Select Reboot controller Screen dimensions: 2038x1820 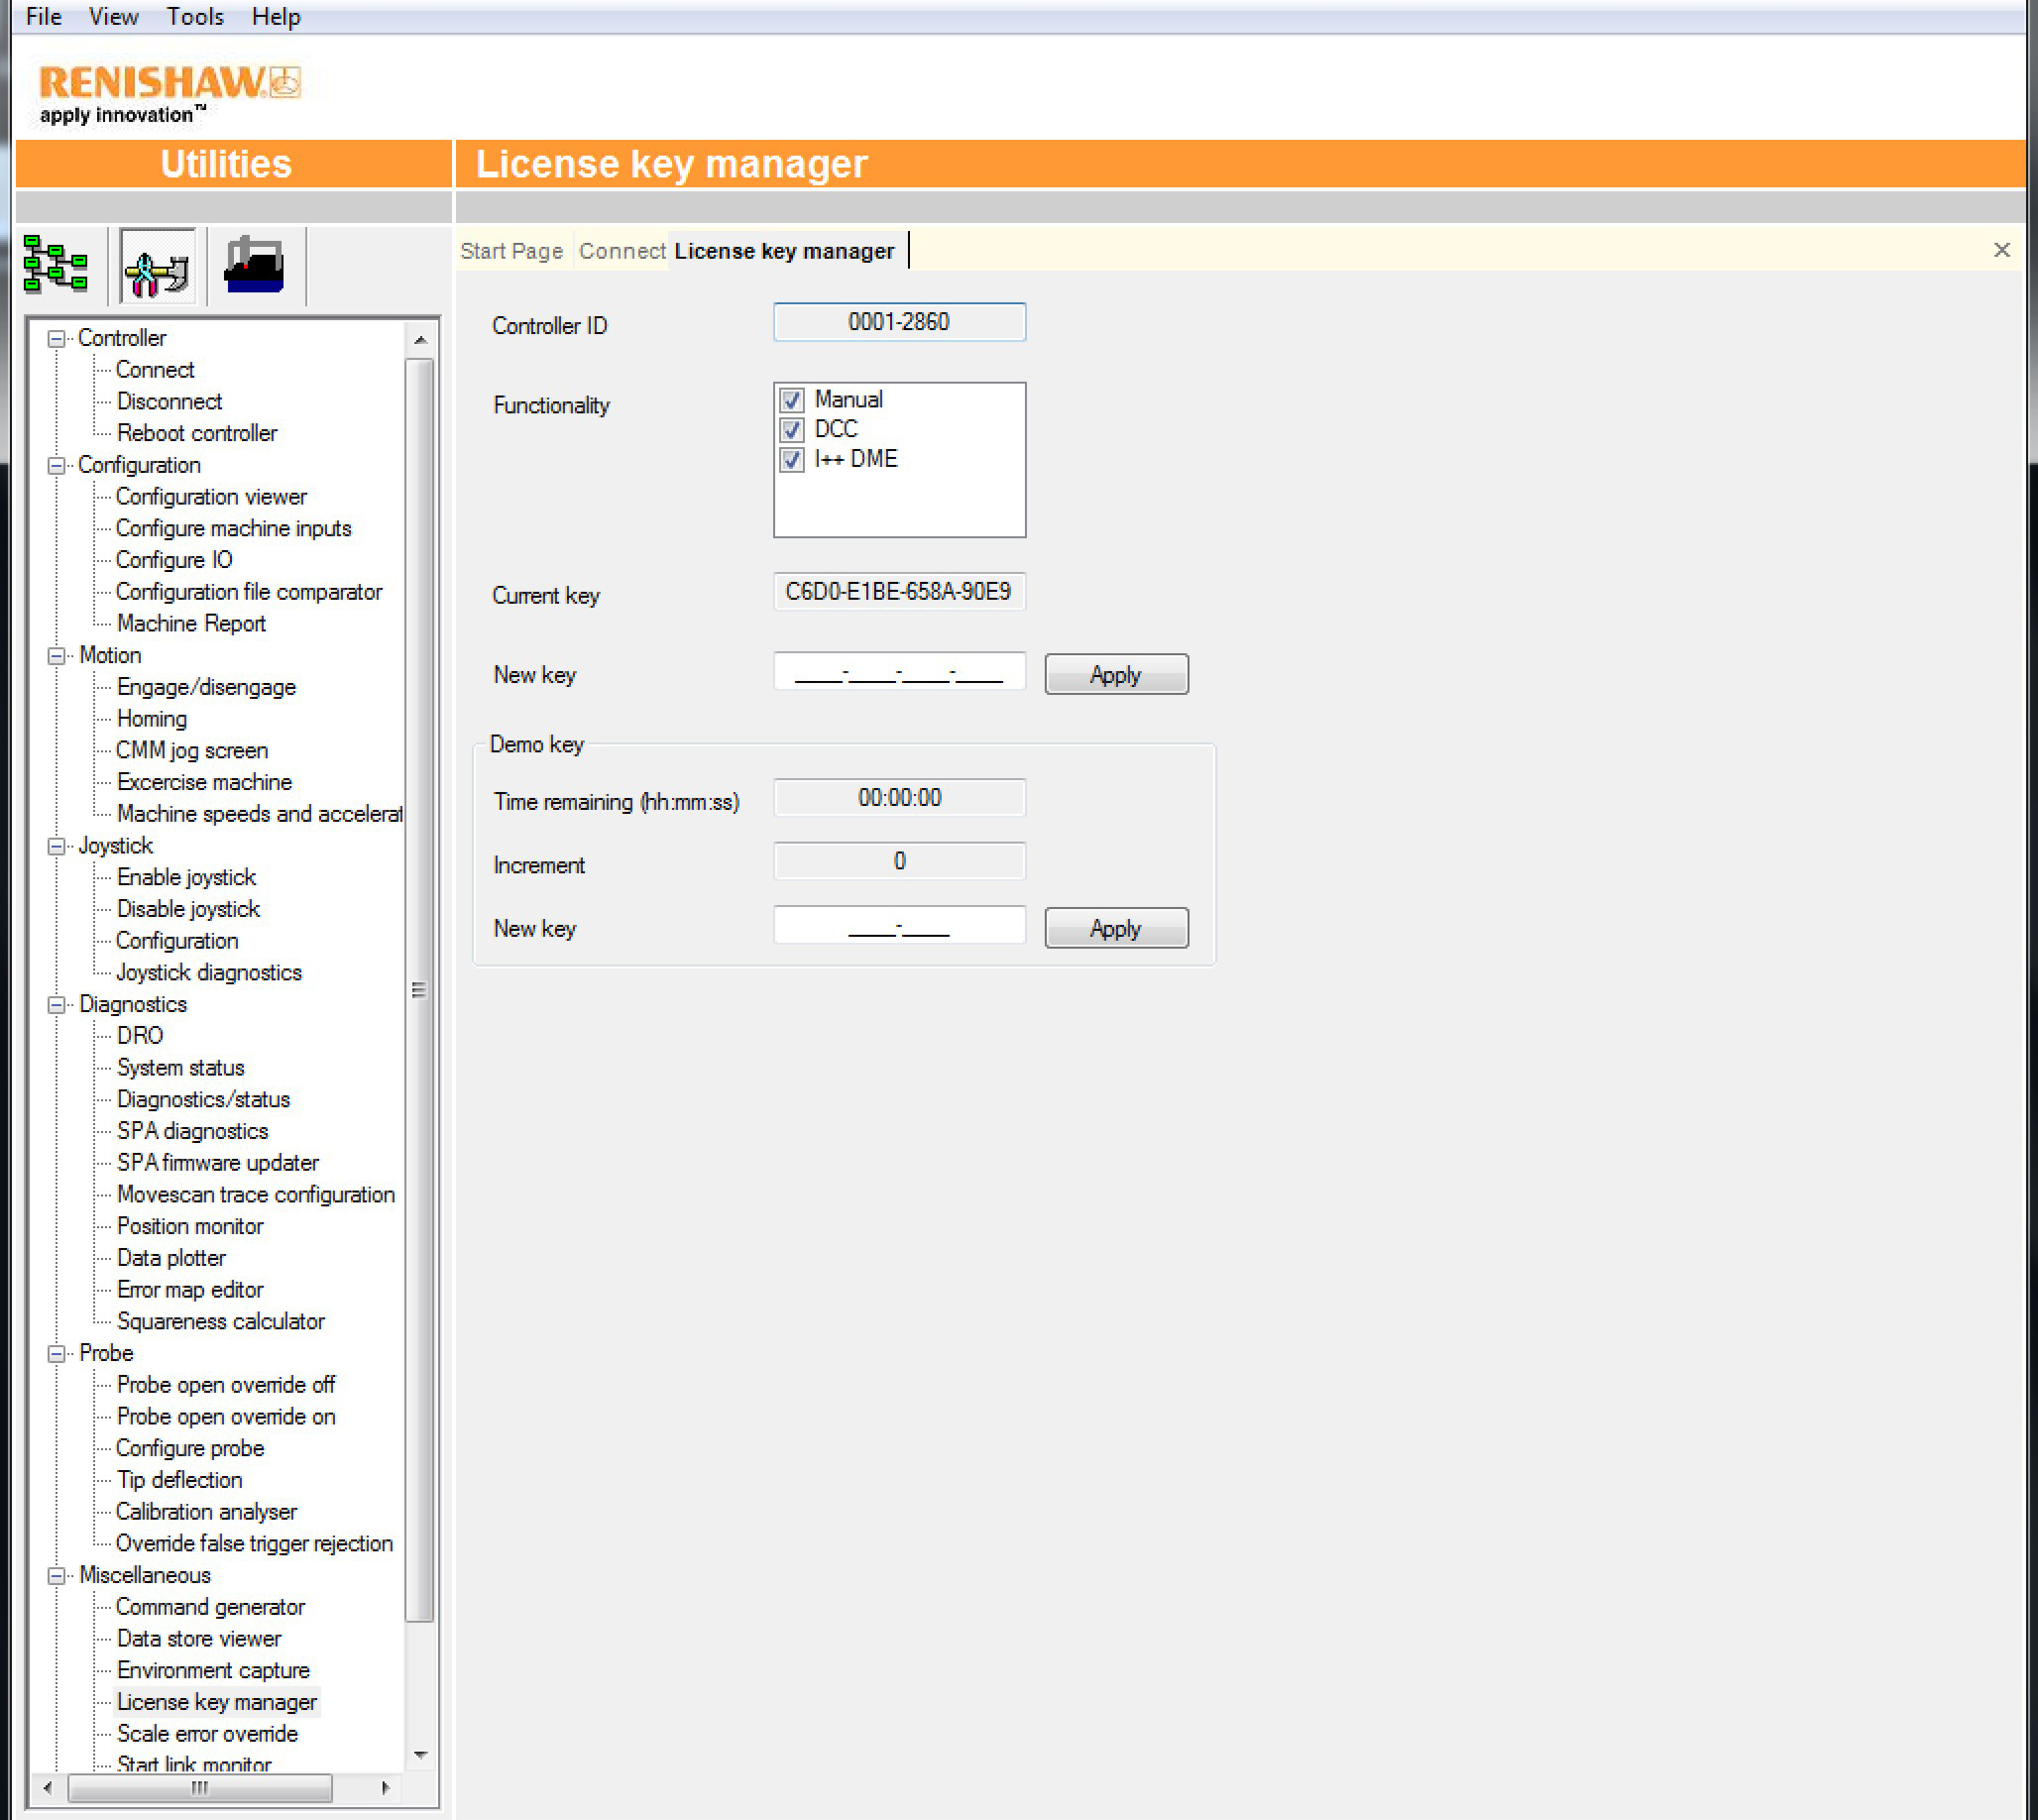[197, 434]
